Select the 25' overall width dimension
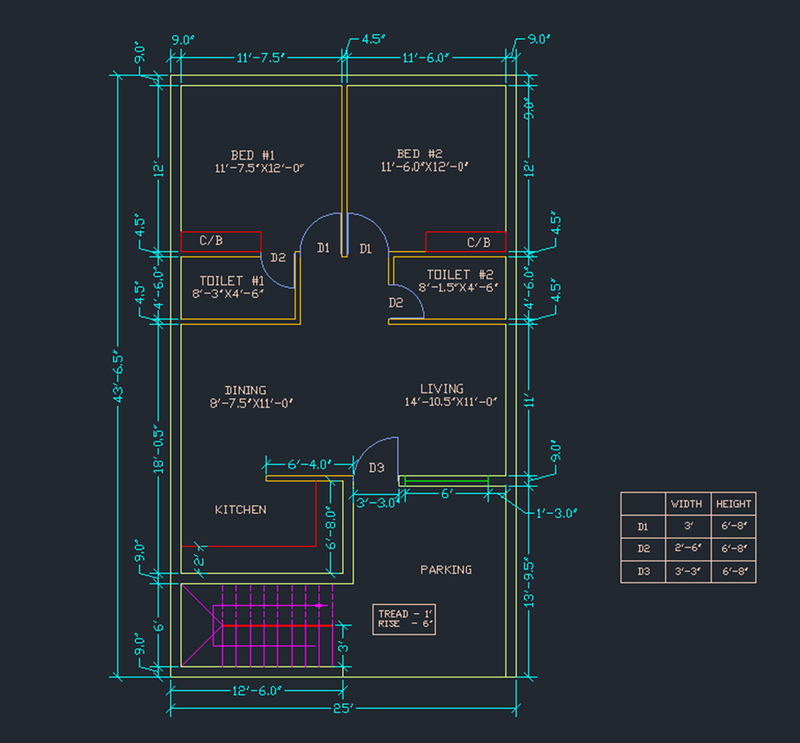Viewport: 800px width, 743px height. pos(343,708)
